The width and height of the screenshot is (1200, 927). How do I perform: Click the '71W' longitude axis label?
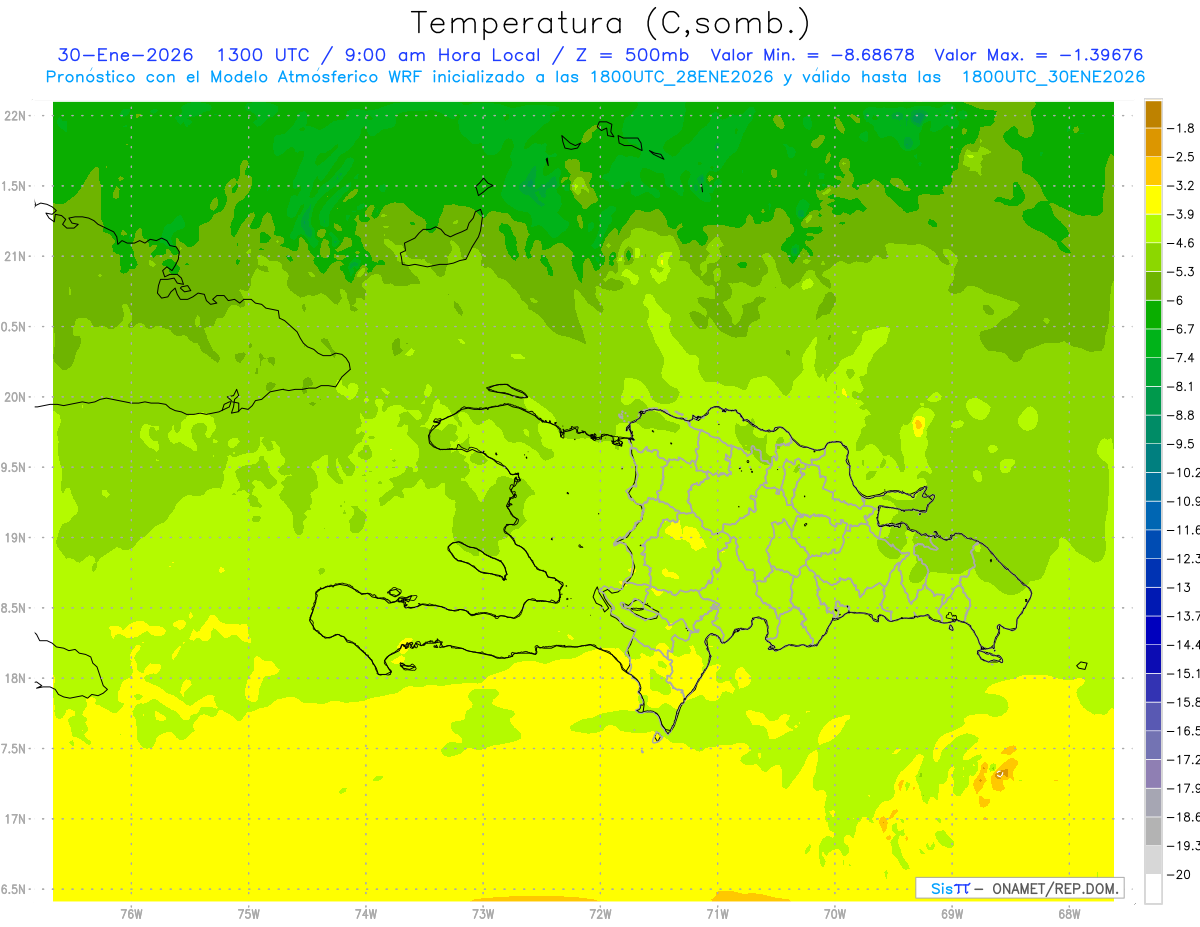point(717,914)
